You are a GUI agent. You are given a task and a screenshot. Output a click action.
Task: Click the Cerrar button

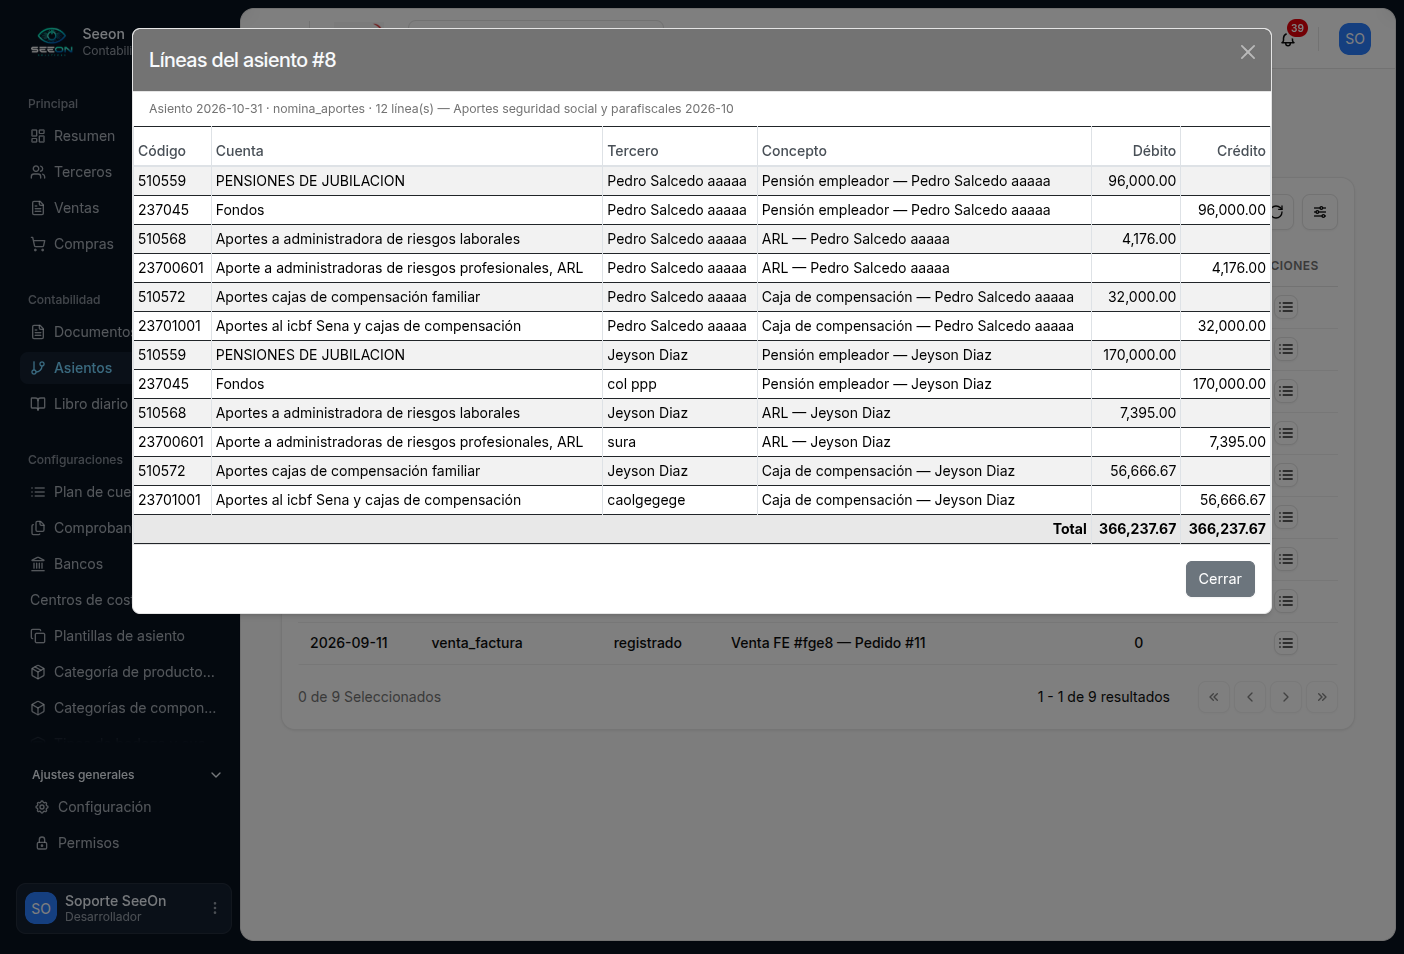1220,579
